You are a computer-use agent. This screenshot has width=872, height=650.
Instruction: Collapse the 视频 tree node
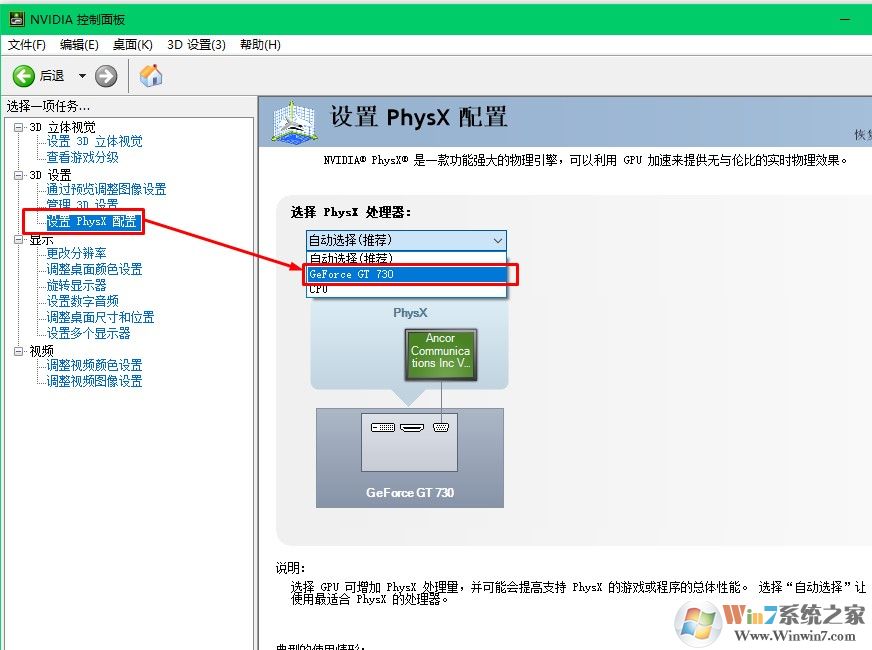pyautogui.click(x=18, y=351)
